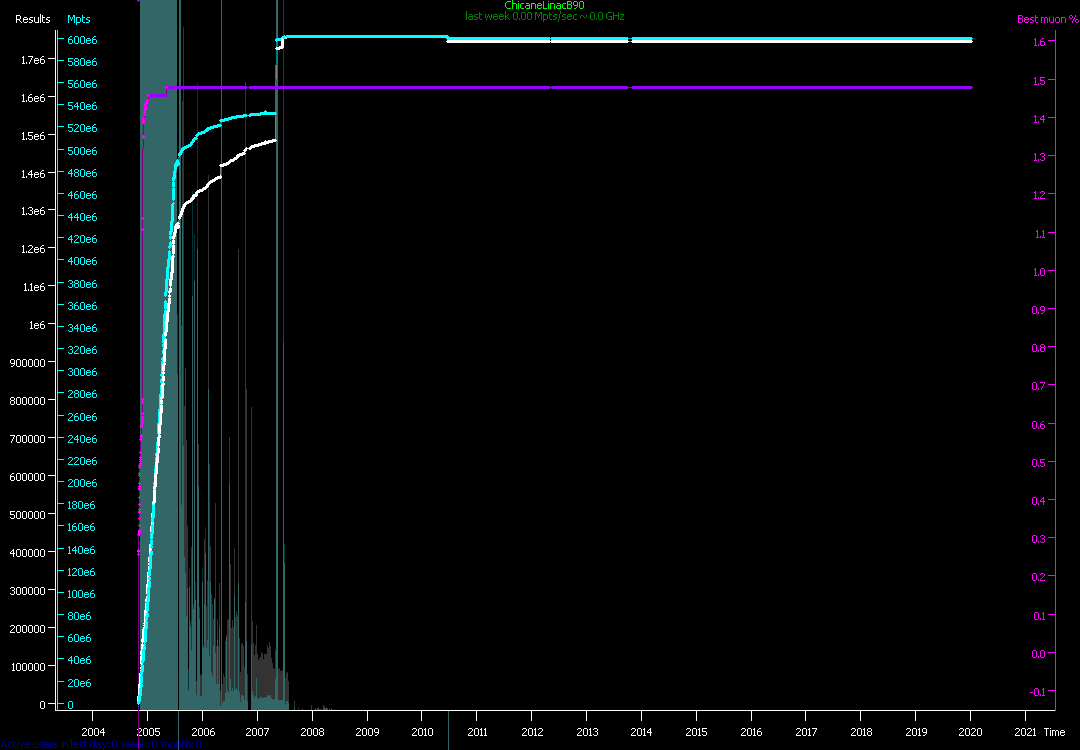The image size is (1080, 750).
Task: Select the 2021 year tick label
Action: pos(1025,732)
